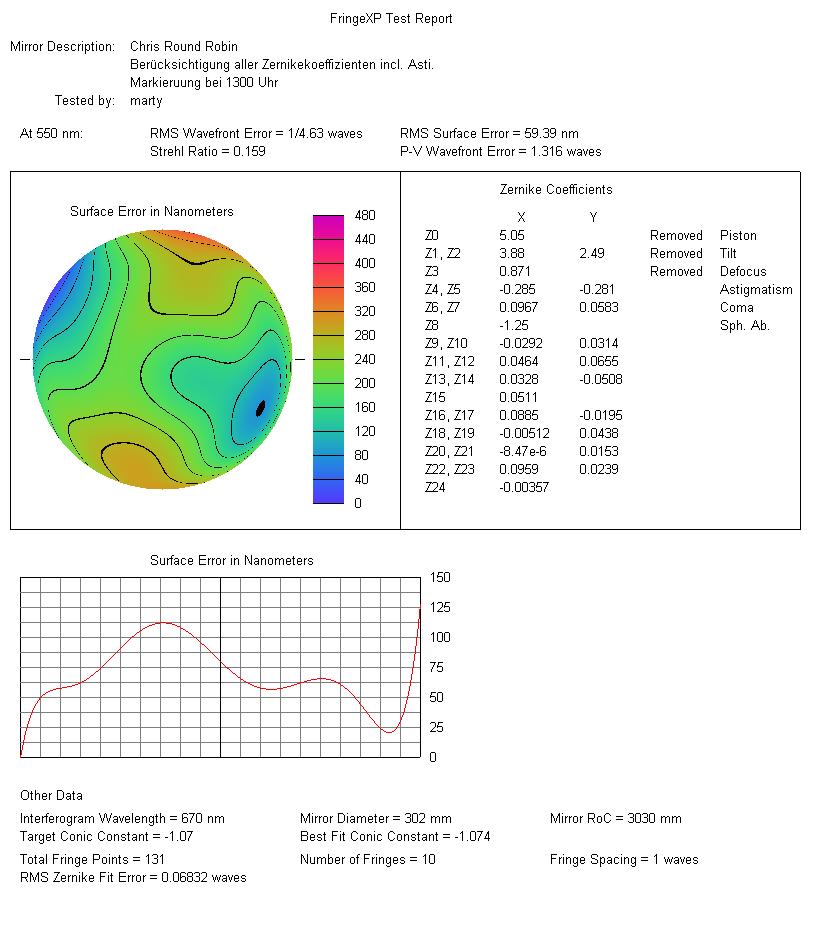Click Fringe Spacing = 1 waves

(x=624, y=860)
